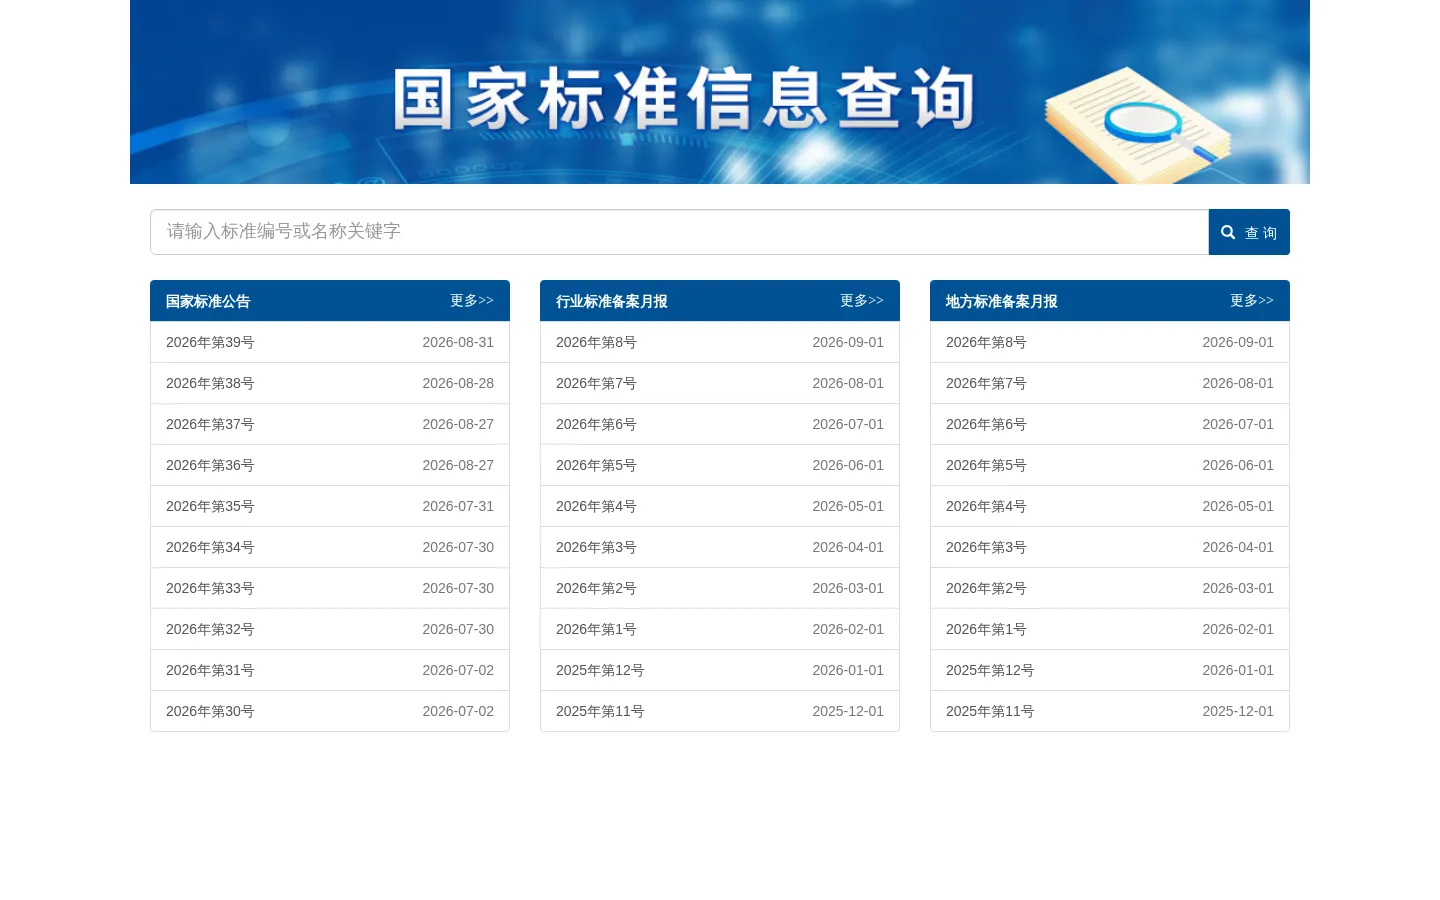1440x900 pixels.
Task: Open 2026年第1号 in 地方标准备案月报
Action: click(x=986, y=629)
